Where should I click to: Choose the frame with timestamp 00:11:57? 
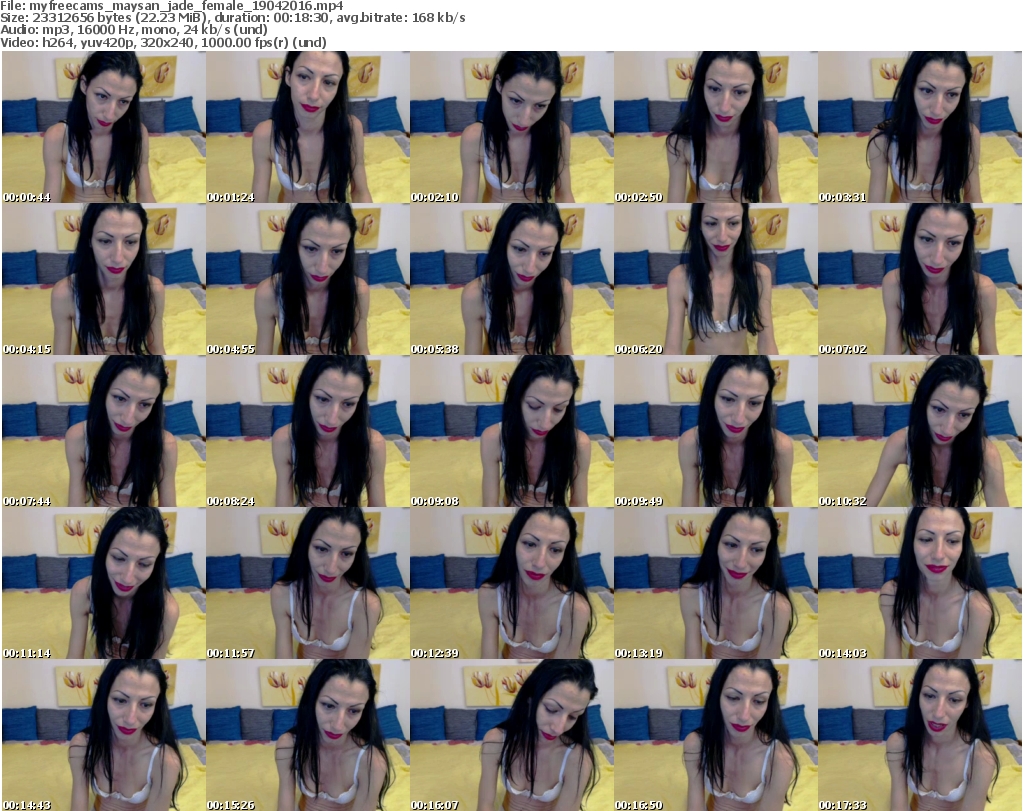click(x=308, y=583)
